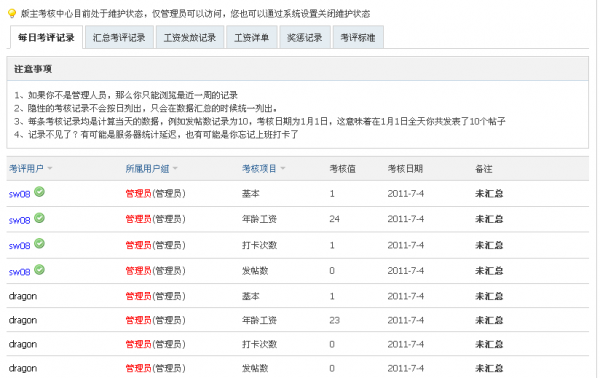Click 未汇总 in sw08 基本 row
The width and height of the screenshot is (600, 378).
(x=489, y=194)
